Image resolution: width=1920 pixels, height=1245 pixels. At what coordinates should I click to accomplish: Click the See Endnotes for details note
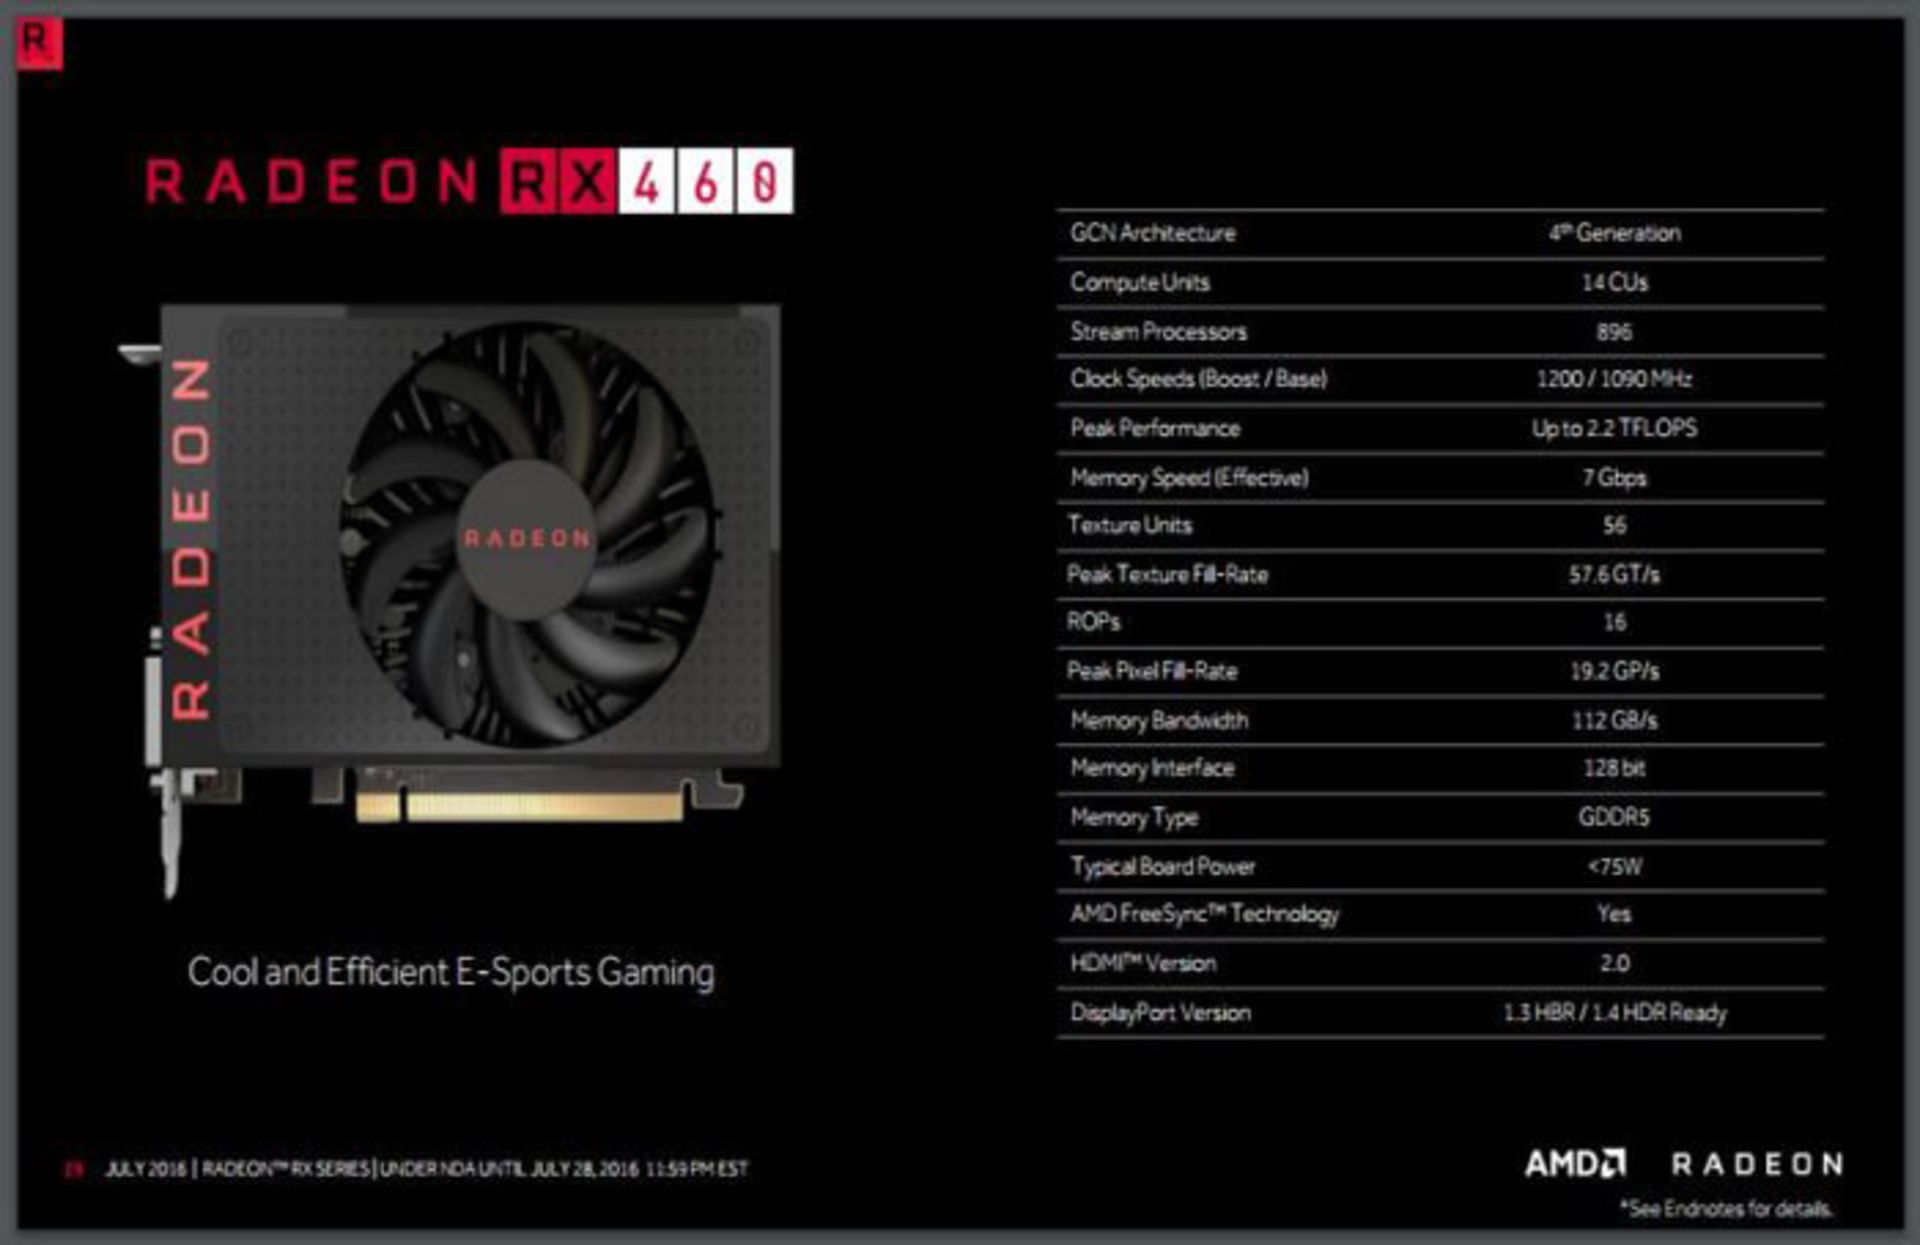coord(1726,1209)
